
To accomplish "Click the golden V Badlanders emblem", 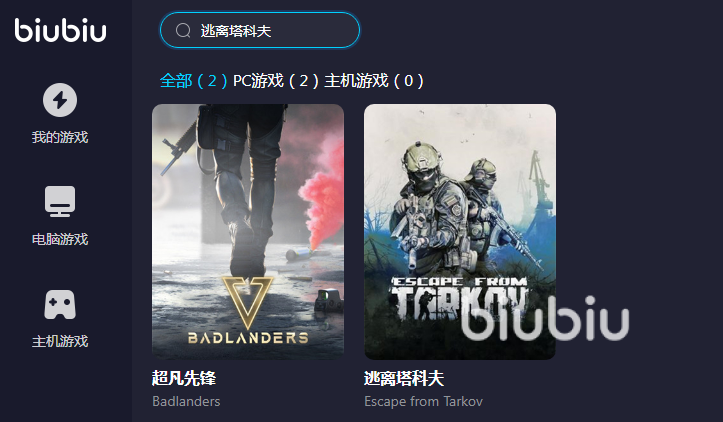I will coord(248,297).
